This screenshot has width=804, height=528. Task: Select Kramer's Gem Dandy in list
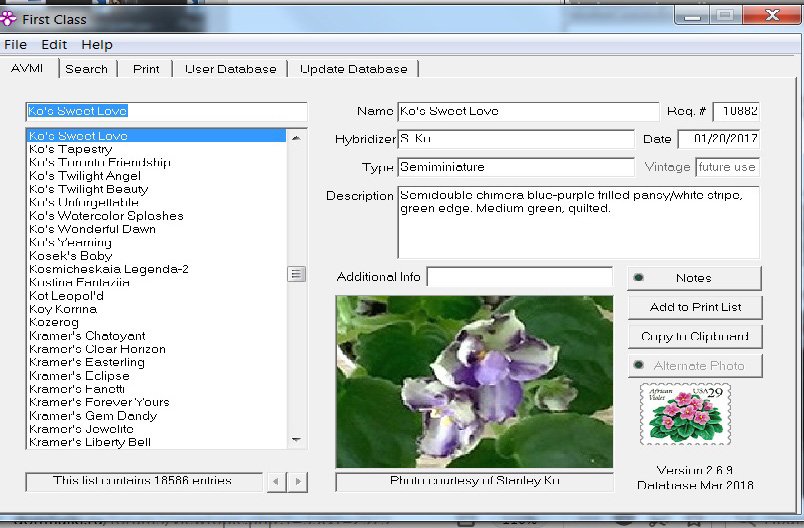[156, 416]
